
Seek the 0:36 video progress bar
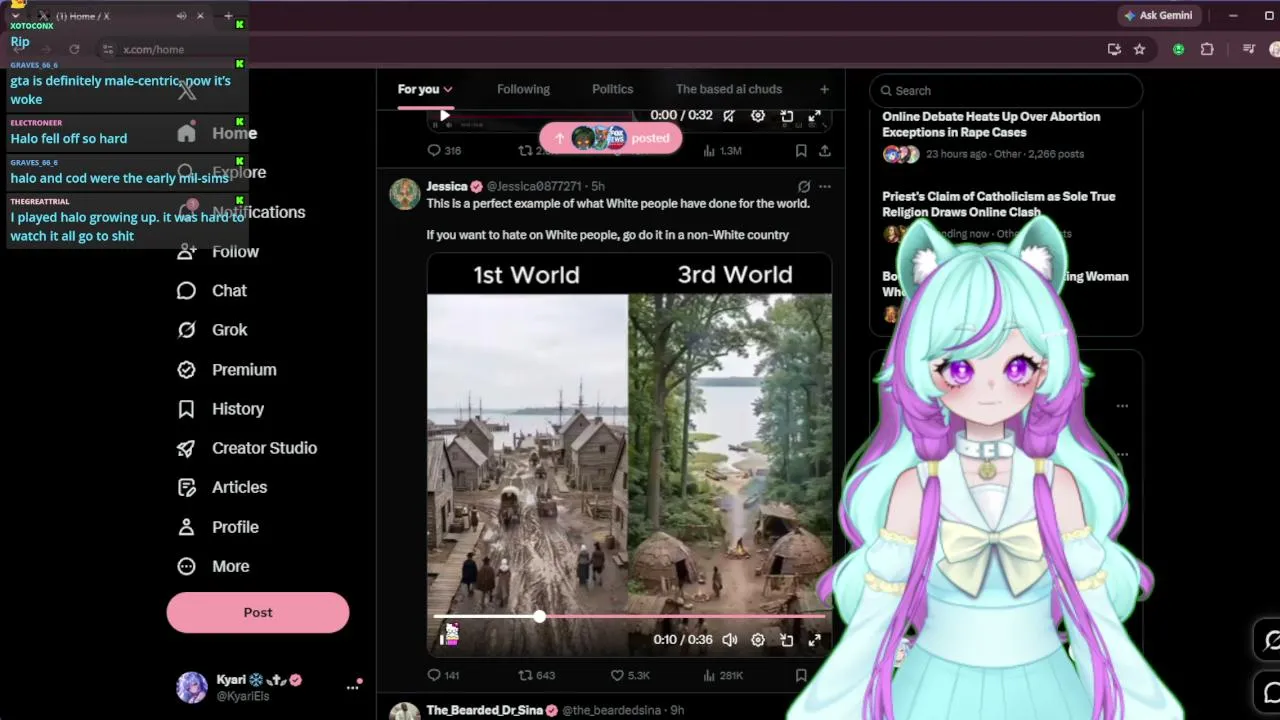coord(630,617)
